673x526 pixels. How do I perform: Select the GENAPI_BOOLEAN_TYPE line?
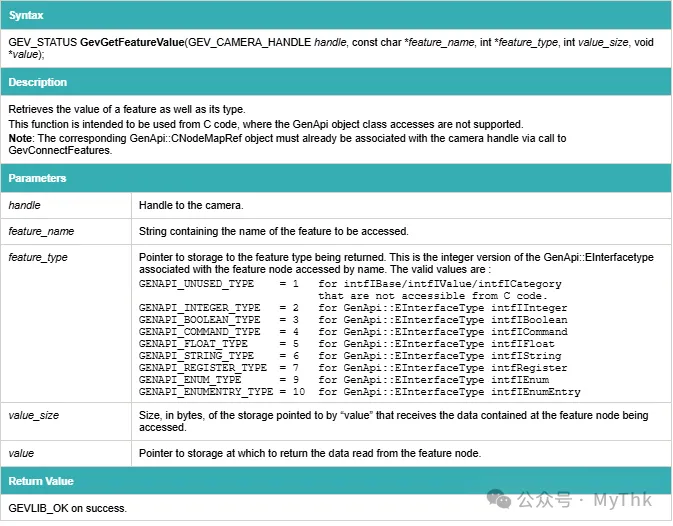[353, 320]
